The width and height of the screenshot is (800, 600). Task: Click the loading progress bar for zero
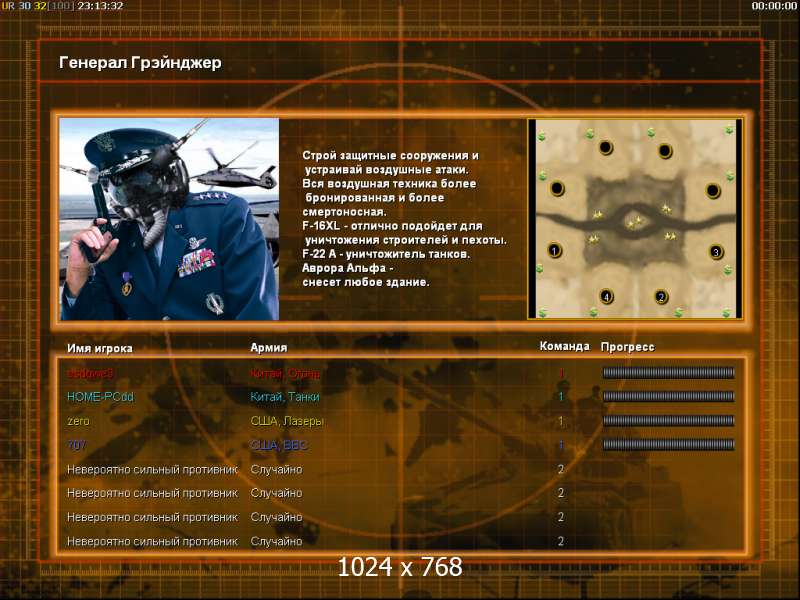tap(668, 421)
